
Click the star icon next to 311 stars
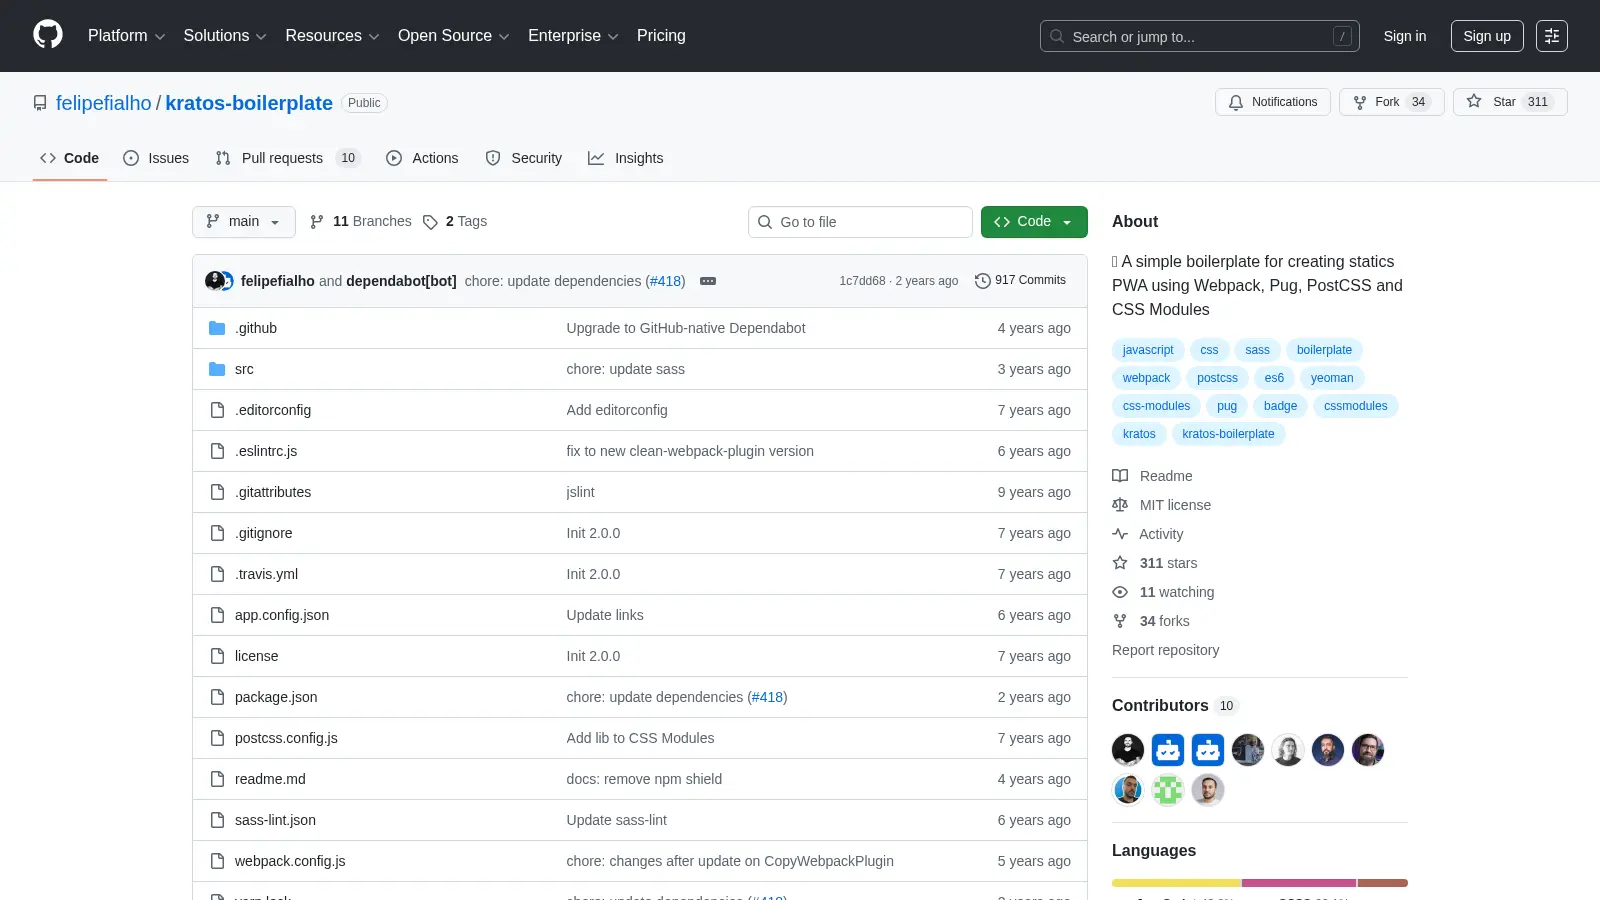(x=1120, y=563)
